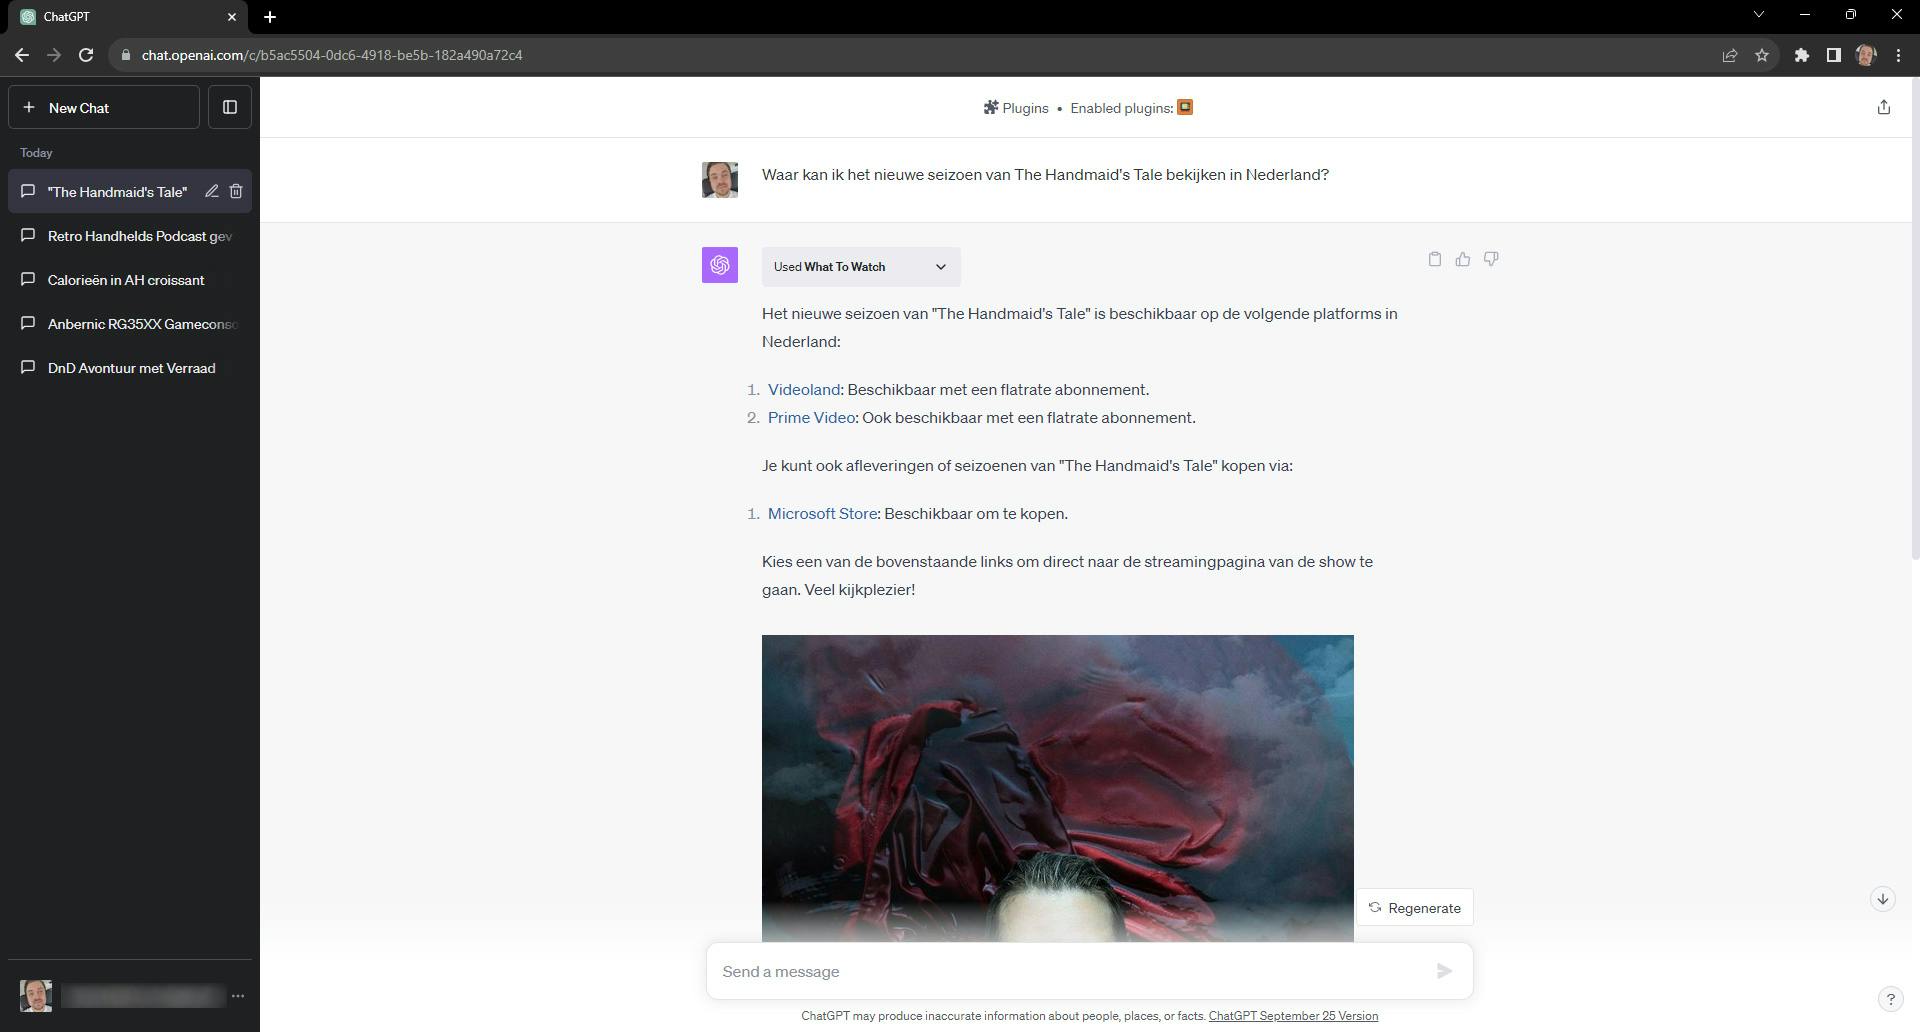Screen dimensions: 1920x1032
Task: Delete "The Handmaid's Tale" chat with trash icon
Action: pos(236,191)
